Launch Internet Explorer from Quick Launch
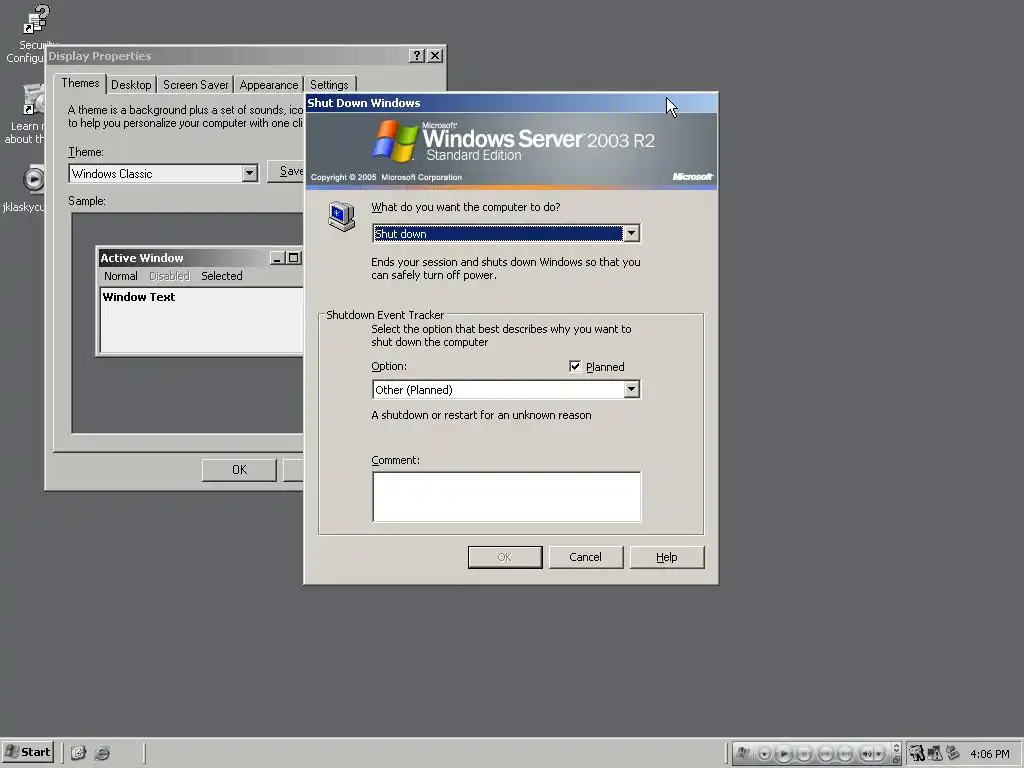 103,753
